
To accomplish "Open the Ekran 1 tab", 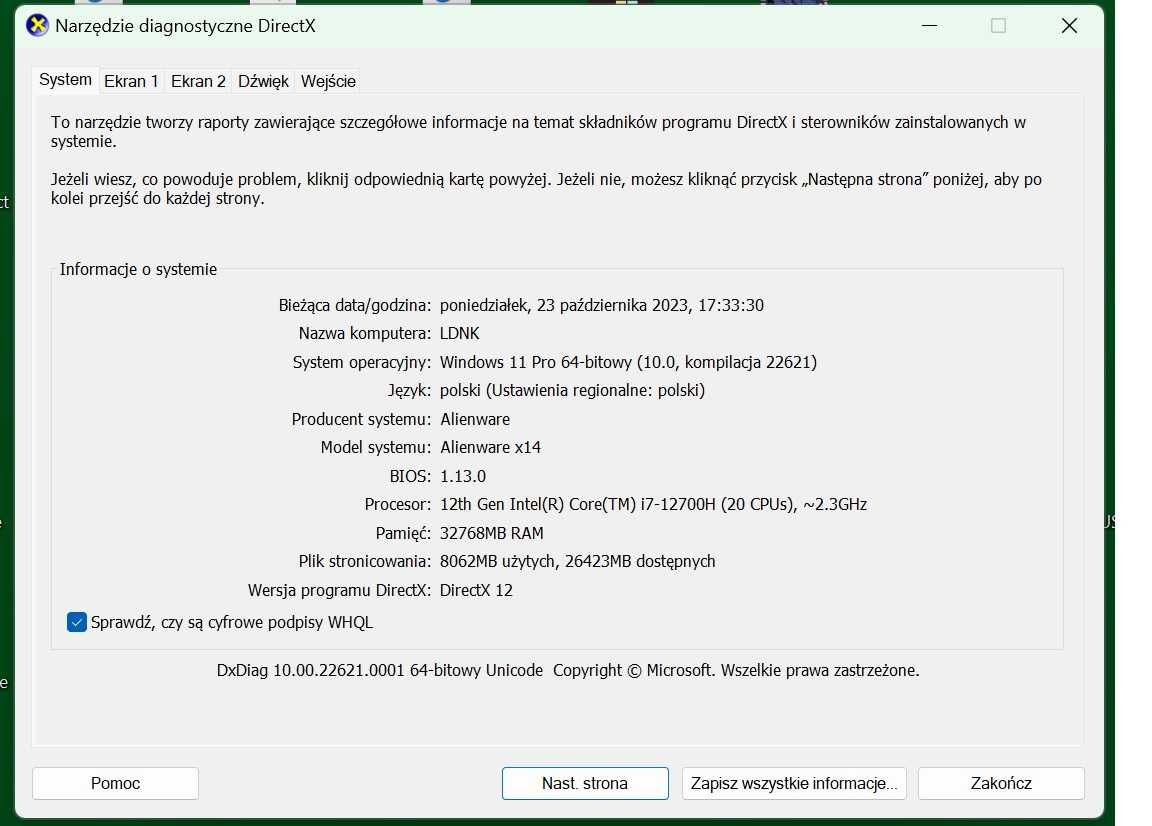I will 132,81.
